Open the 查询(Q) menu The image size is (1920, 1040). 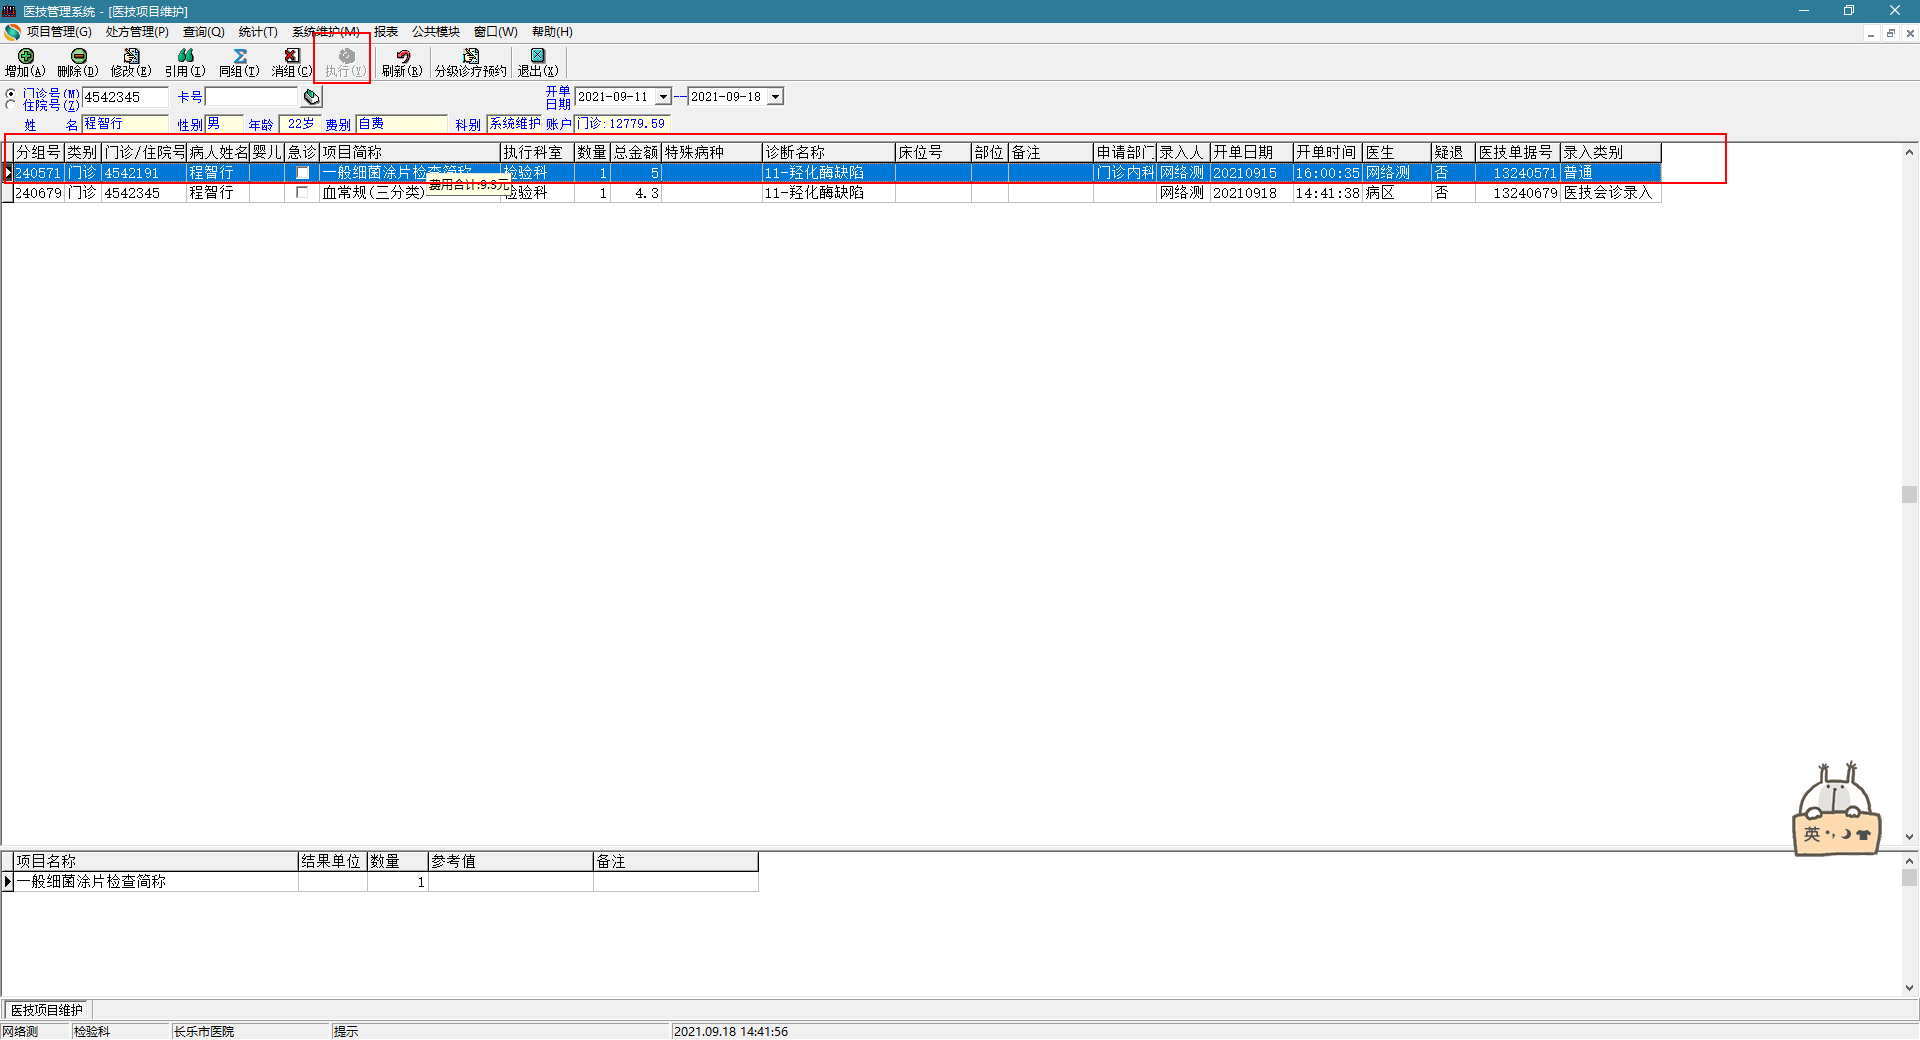coord(203,32)
